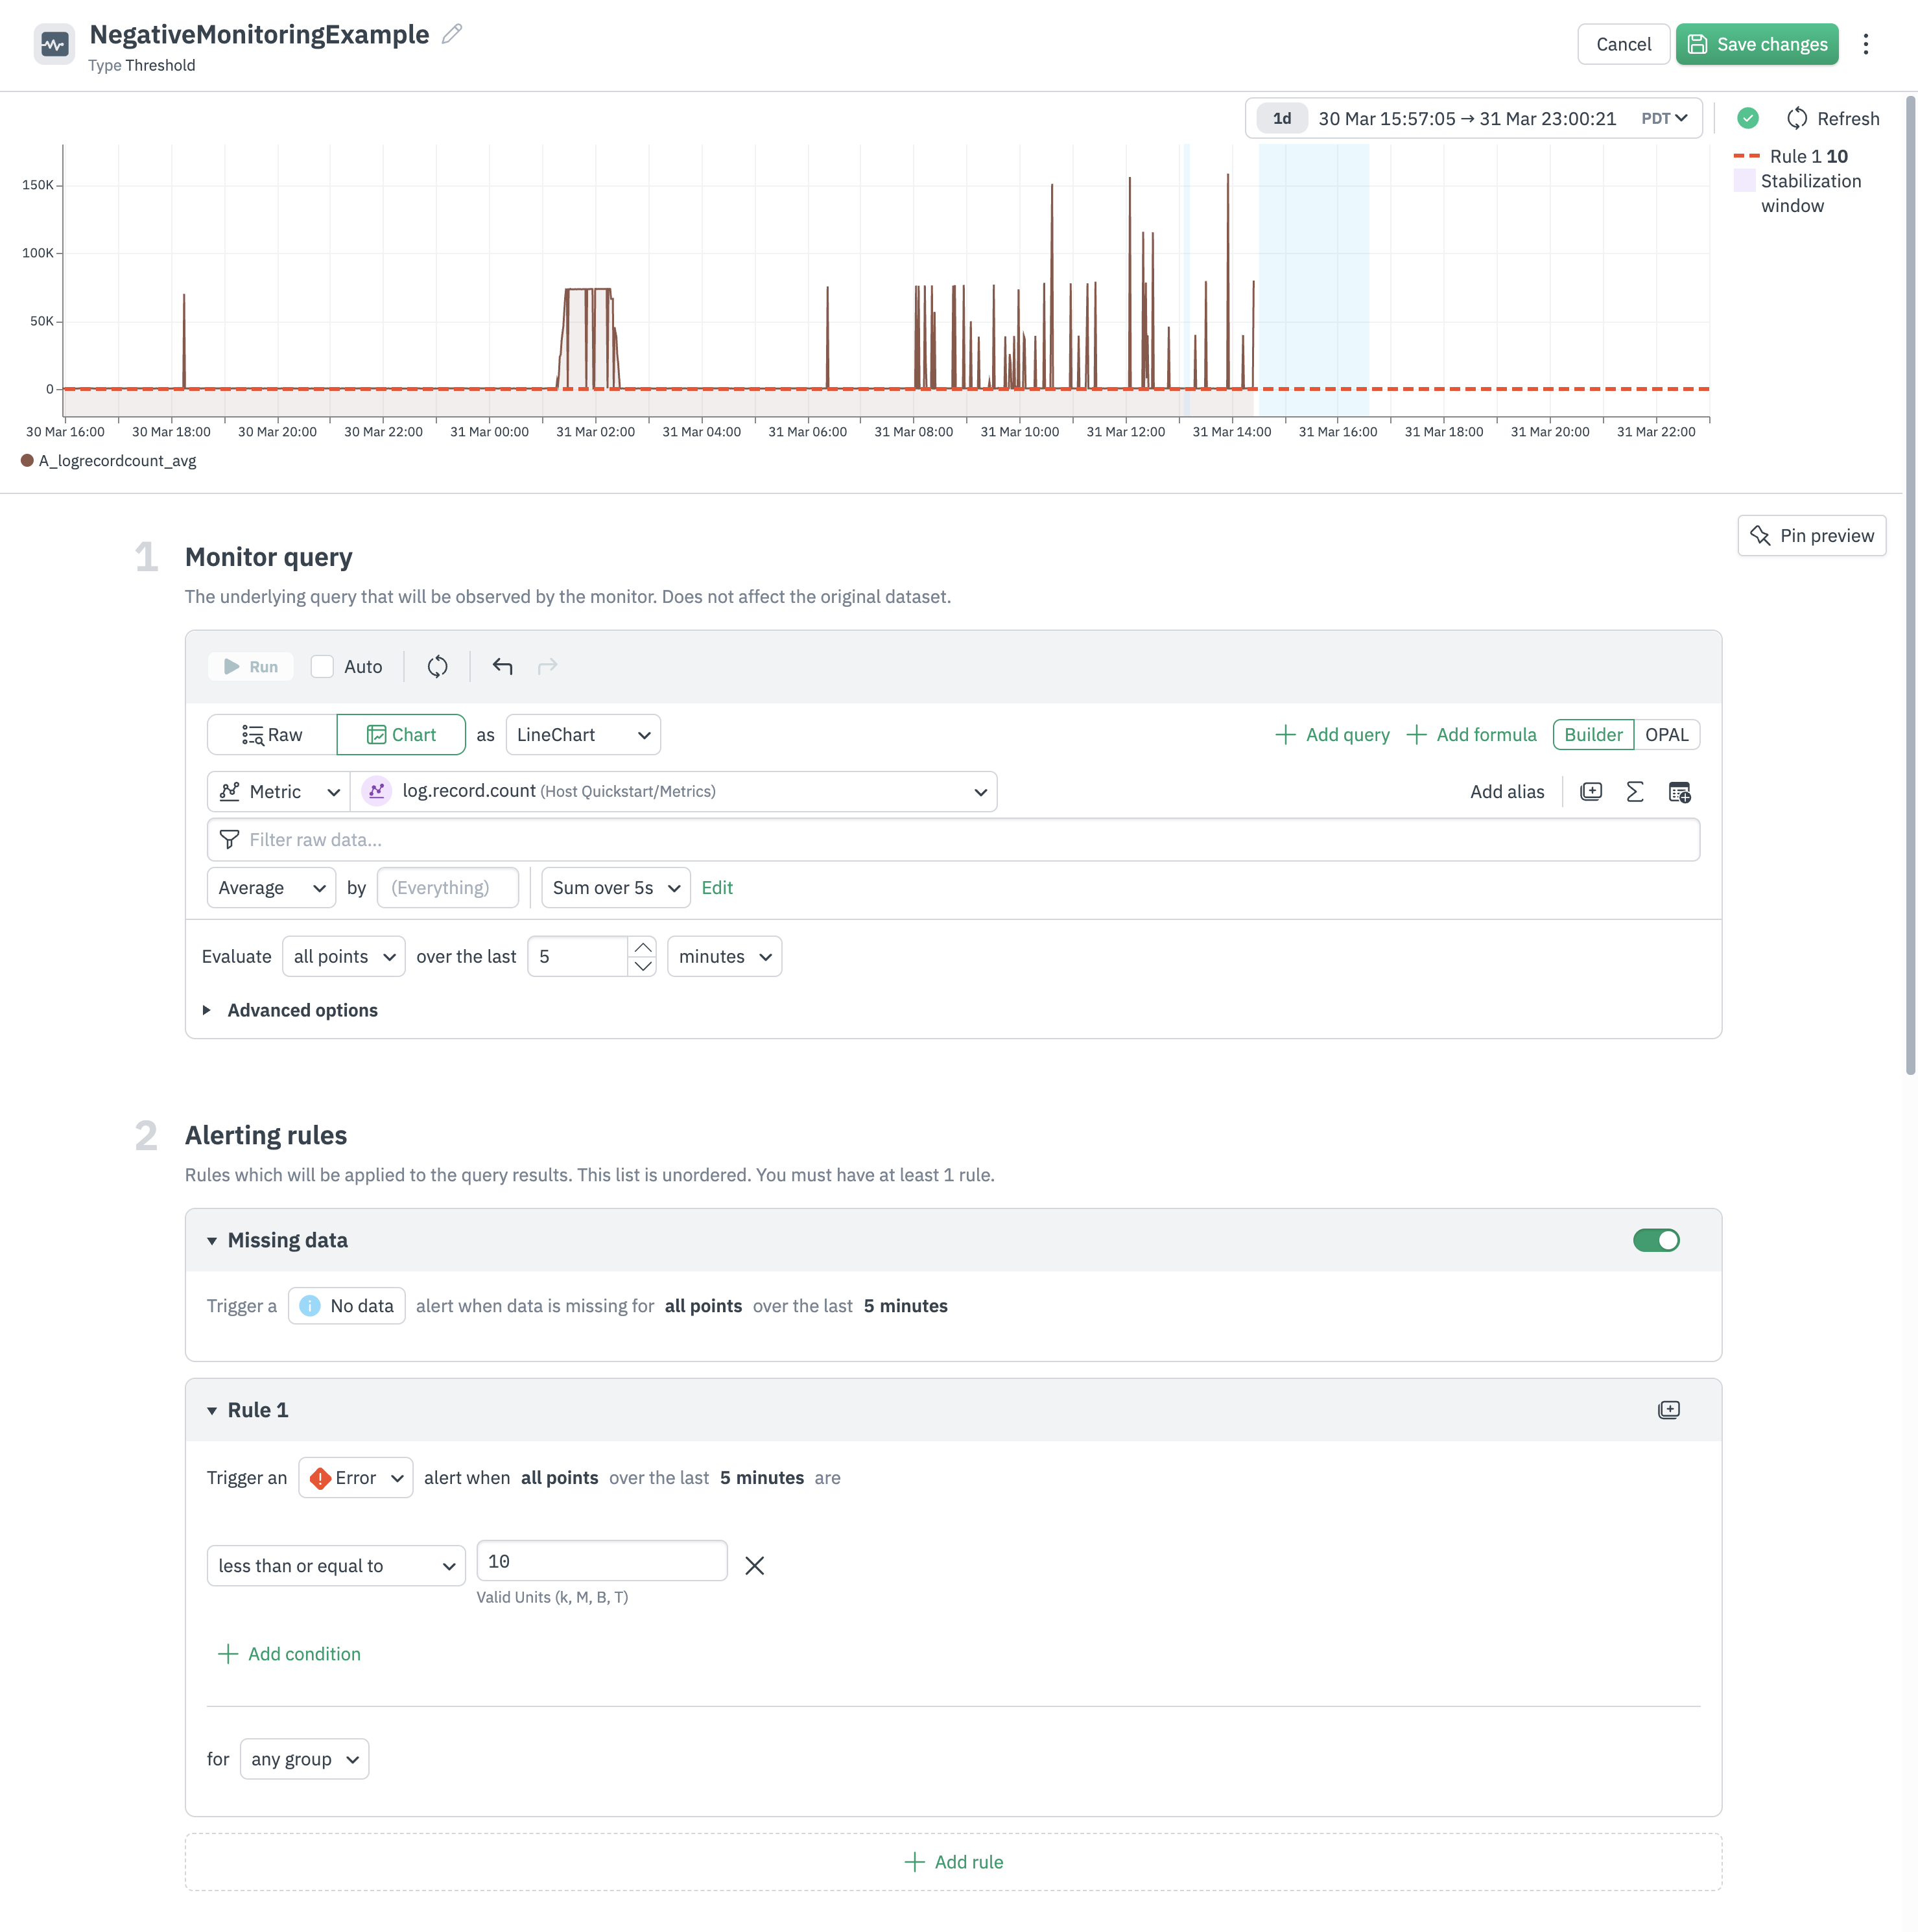Click the Filter raw data input field
This screenshot has width=1918, height=1932.
[x=952, y=840]
